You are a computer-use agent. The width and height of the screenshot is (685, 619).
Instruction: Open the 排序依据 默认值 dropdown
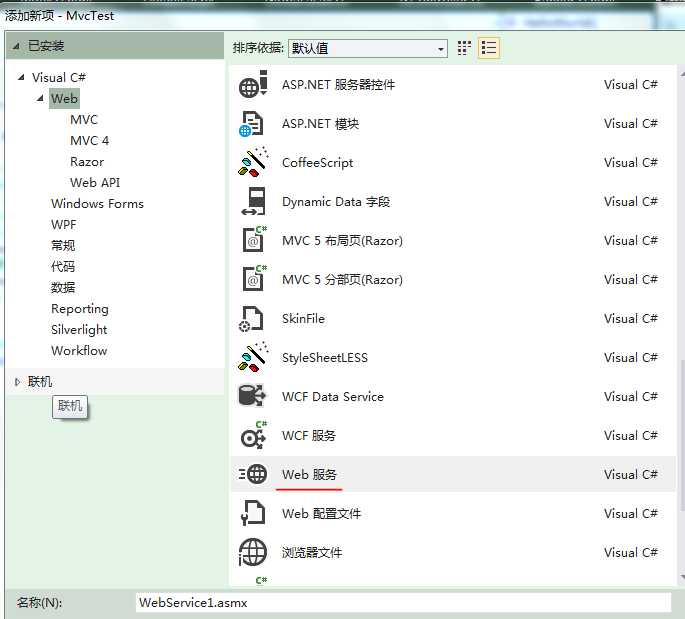(x=368, y=48)
